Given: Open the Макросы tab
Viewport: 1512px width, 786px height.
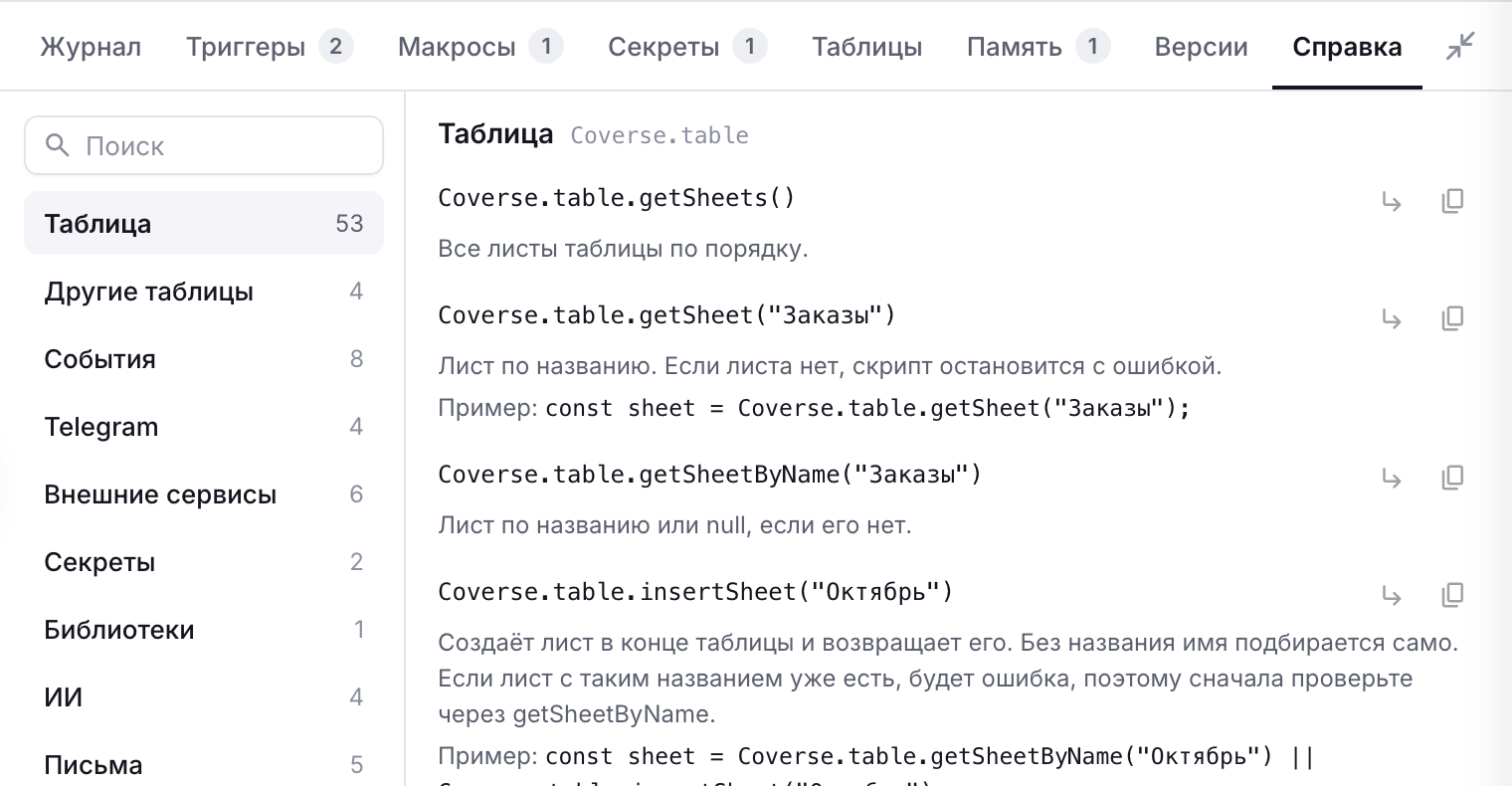Looking at the screenshot, I should click(x=480, y=47).
